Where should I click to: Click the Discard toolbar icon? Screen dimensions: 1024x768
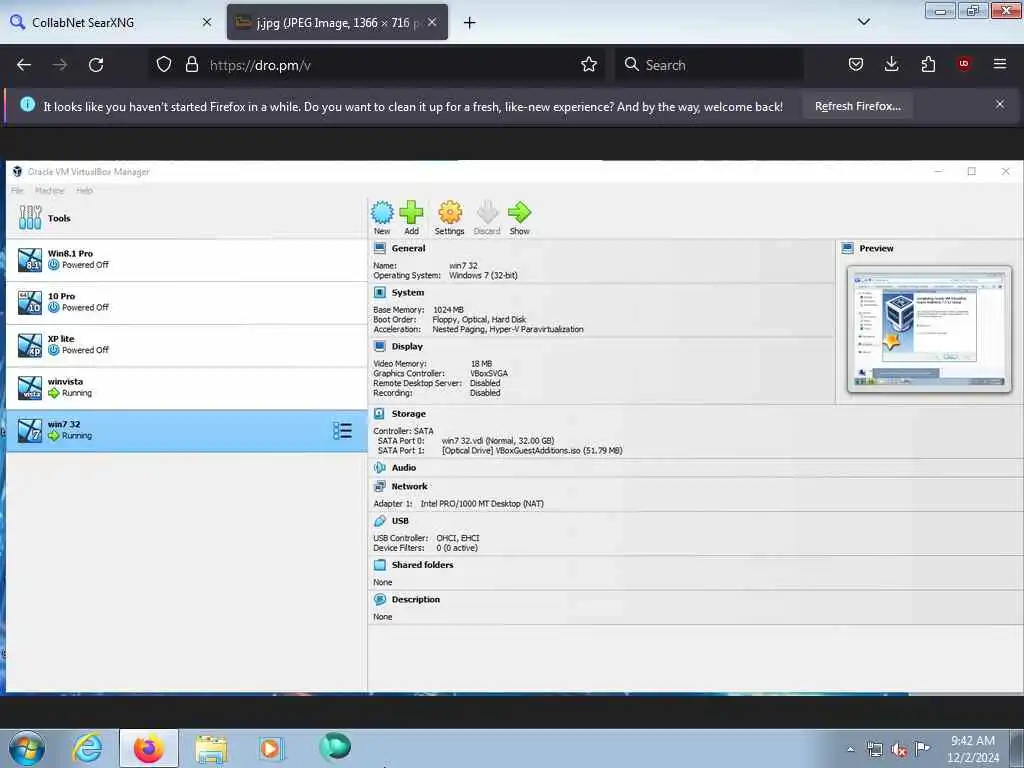487,212
